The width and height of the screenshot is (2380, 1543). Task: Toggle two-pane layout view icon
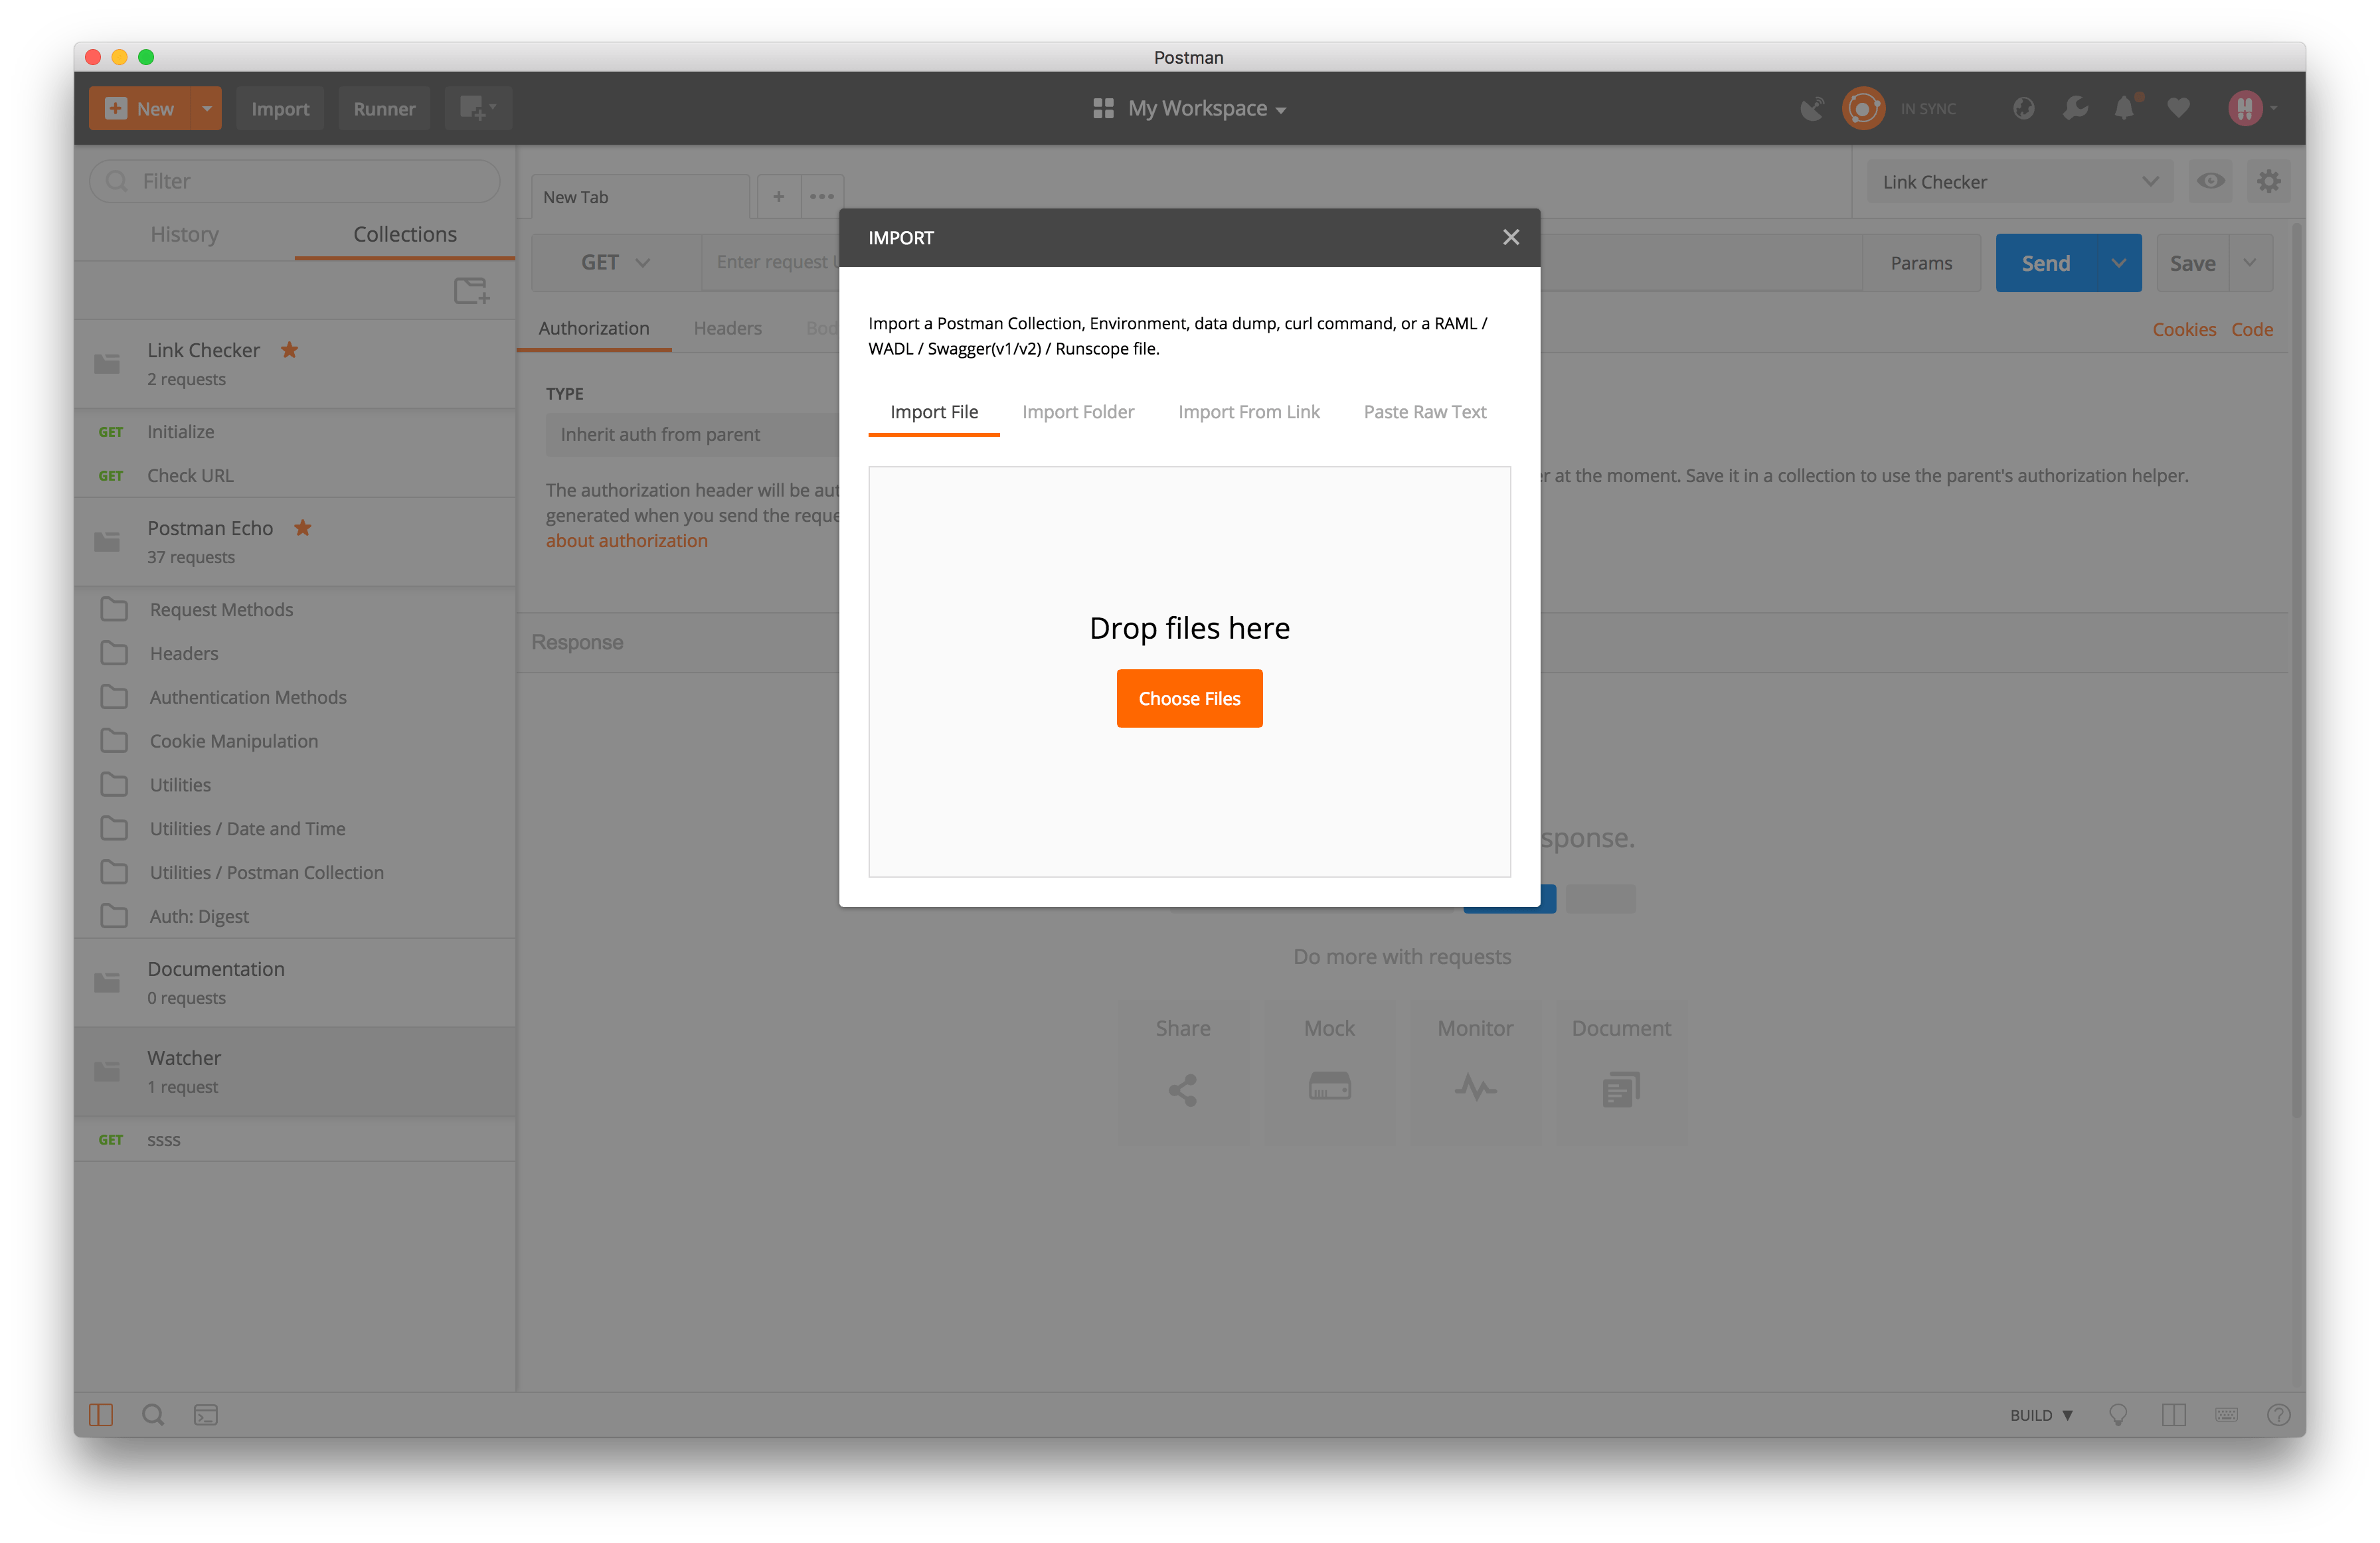coord(2173,1414)
